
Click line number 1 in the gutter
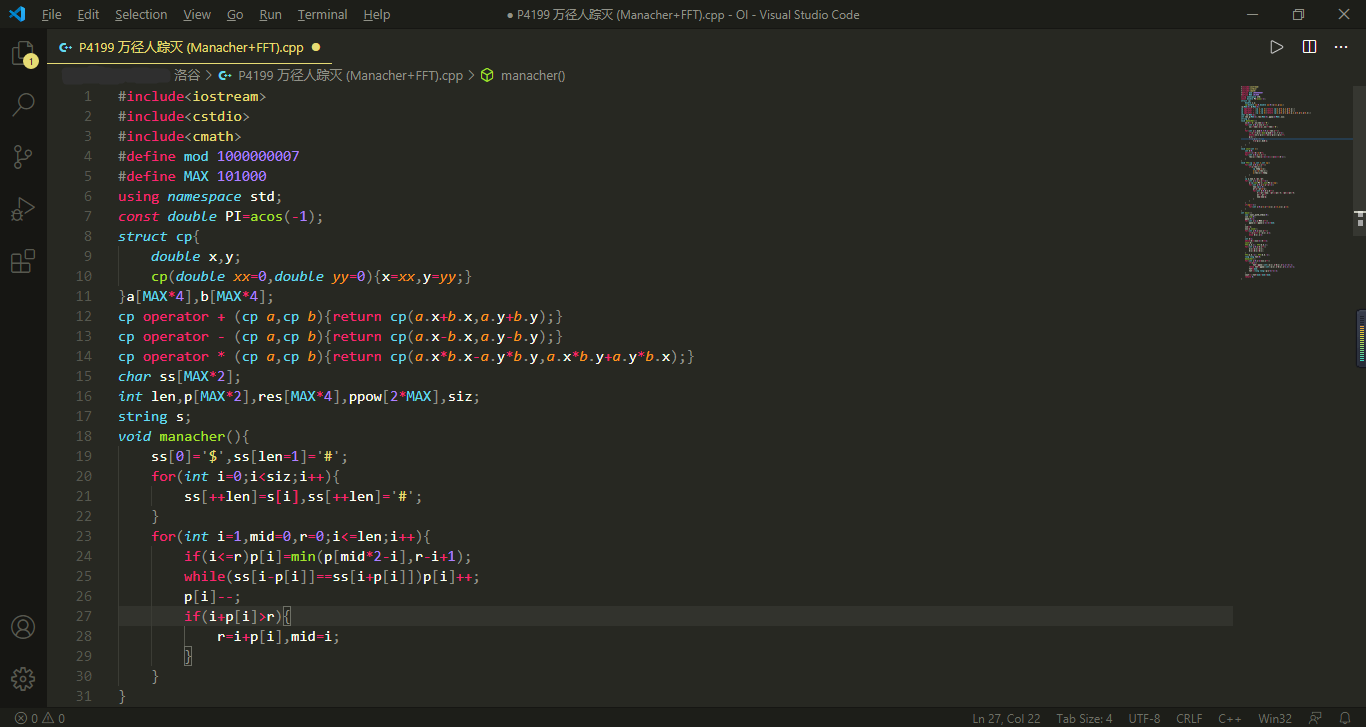click(x=87, y=96)
